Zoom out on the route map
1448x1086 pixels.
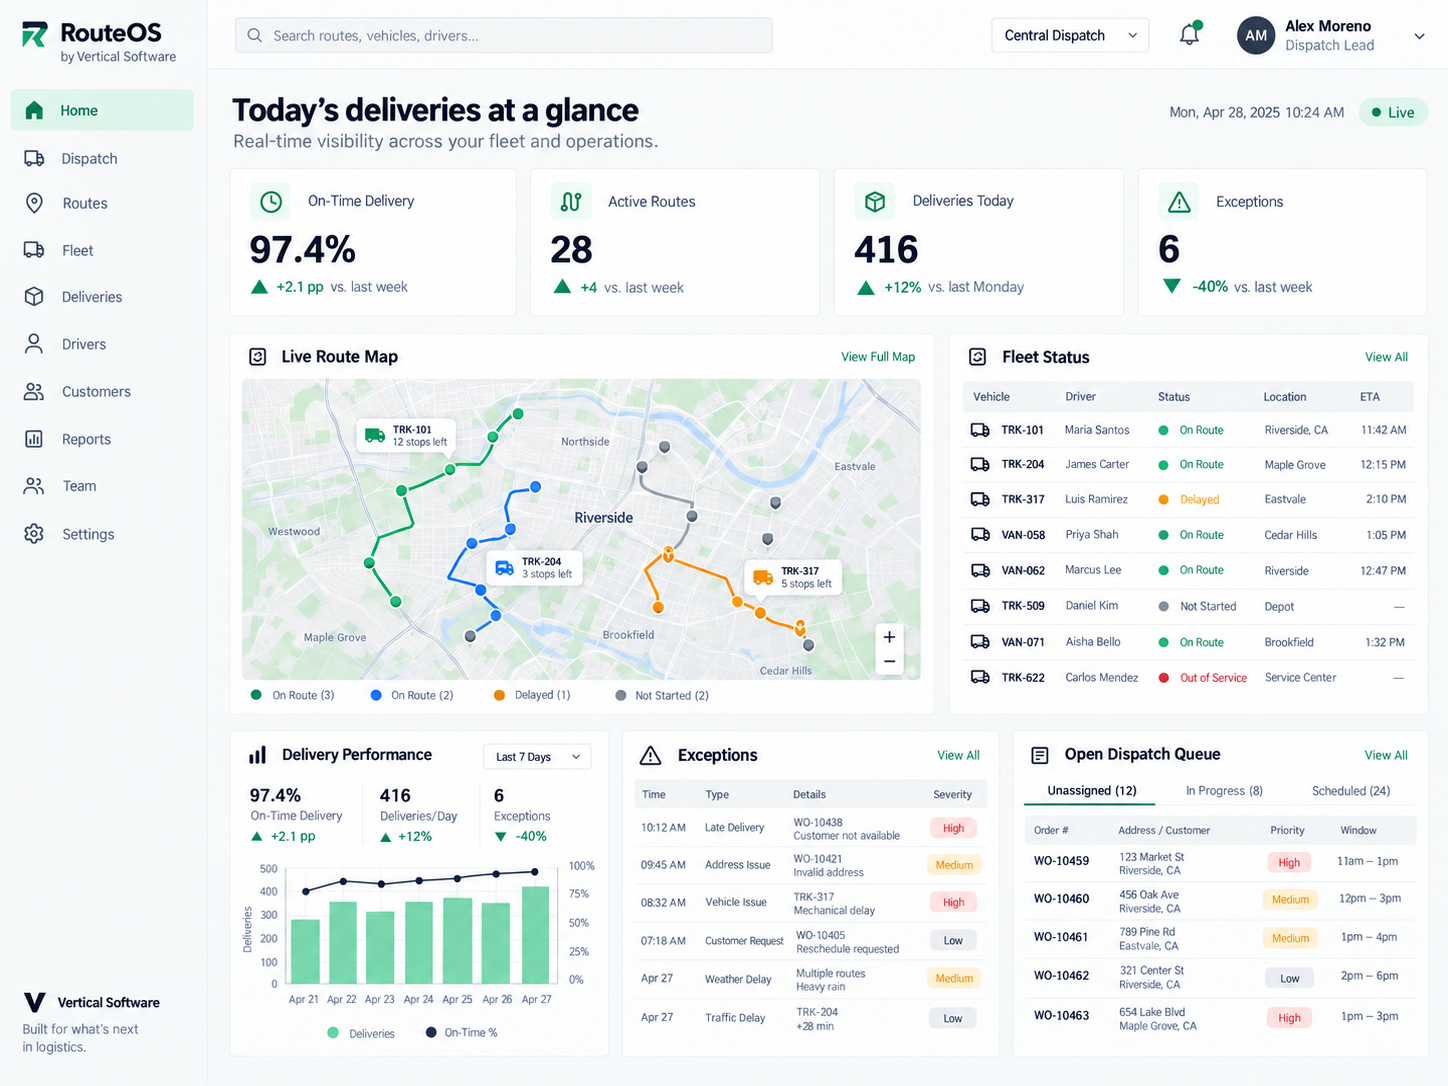coord(889,662)
